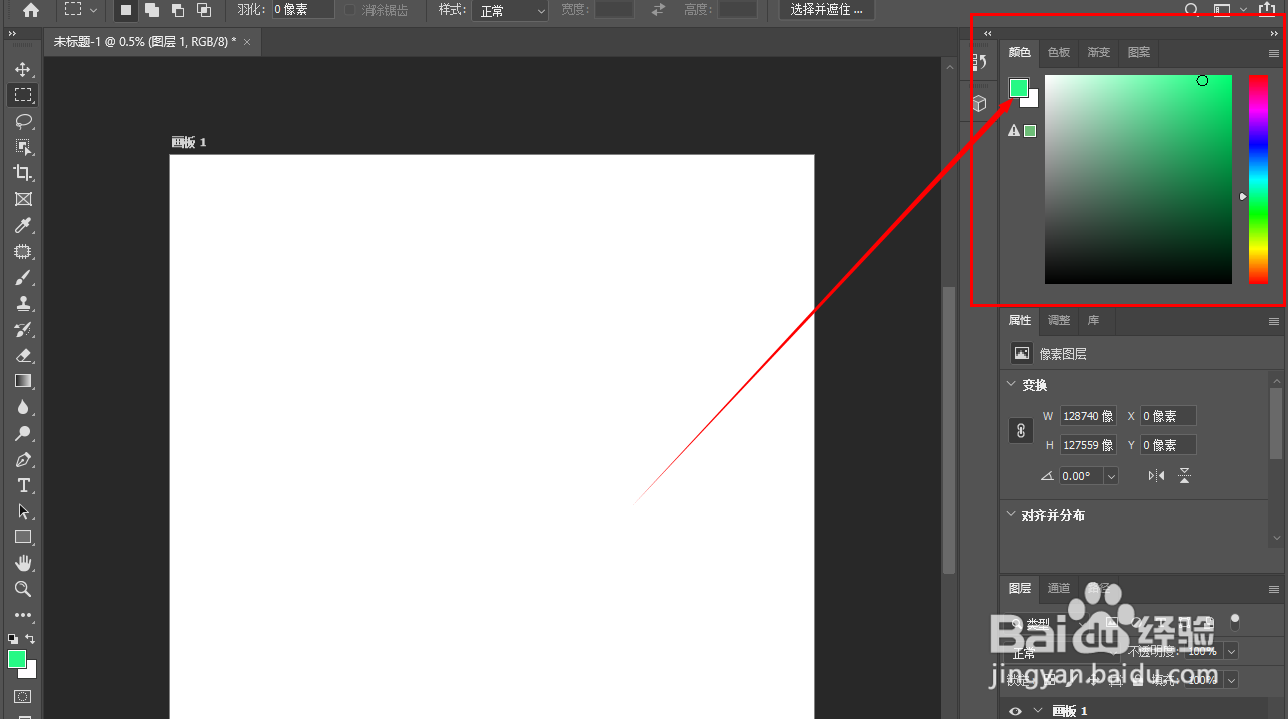The height and width of the screenshot is (719, 1288).
Task: Select the Object Selection tool
Action: click(x=23, y=147)
